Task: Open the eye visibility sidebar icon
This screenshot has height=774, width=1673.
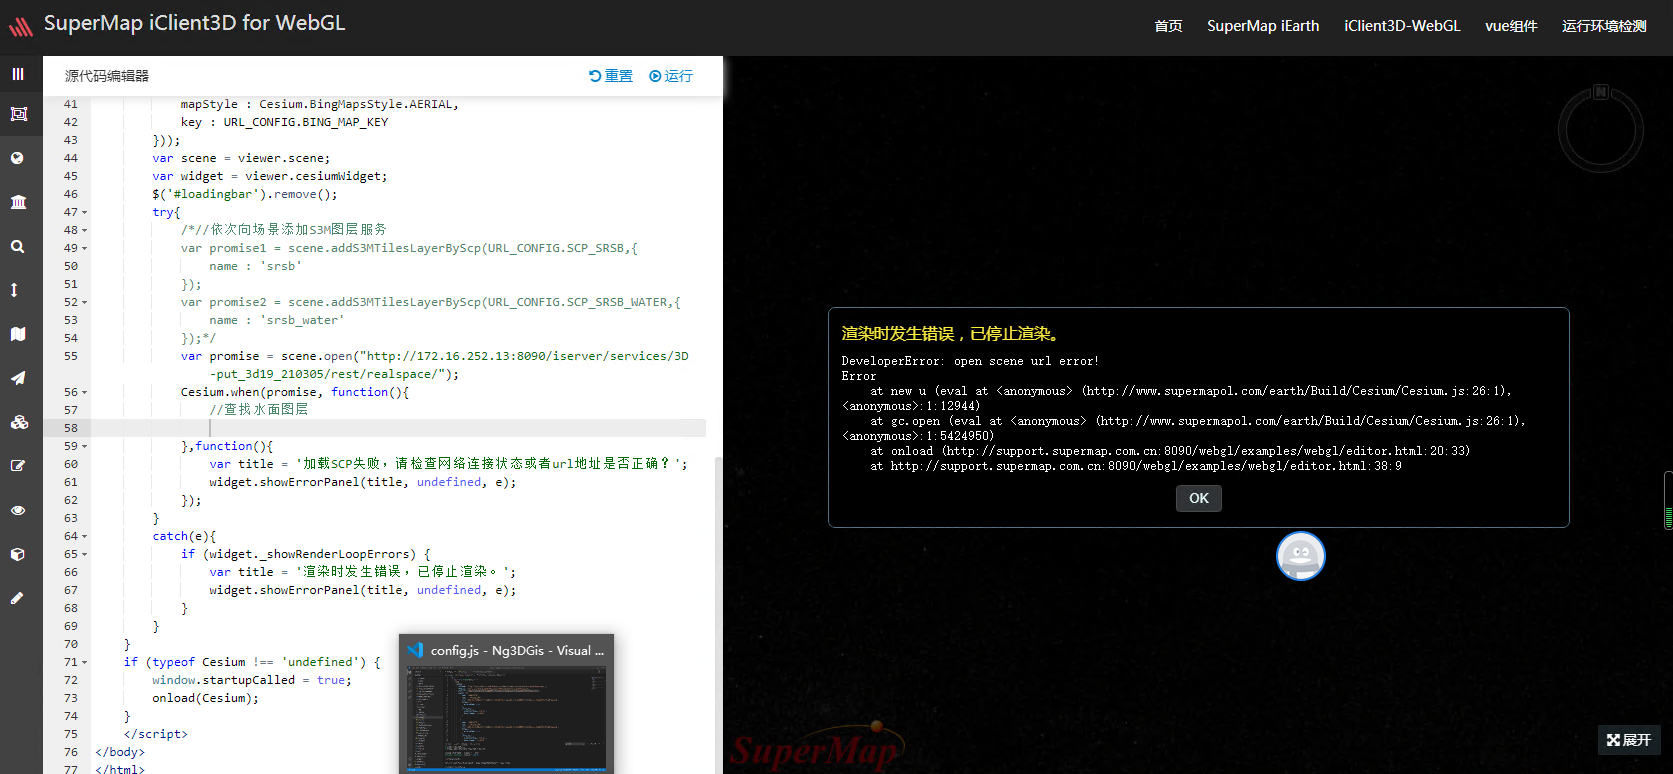Action: (18, 510)
